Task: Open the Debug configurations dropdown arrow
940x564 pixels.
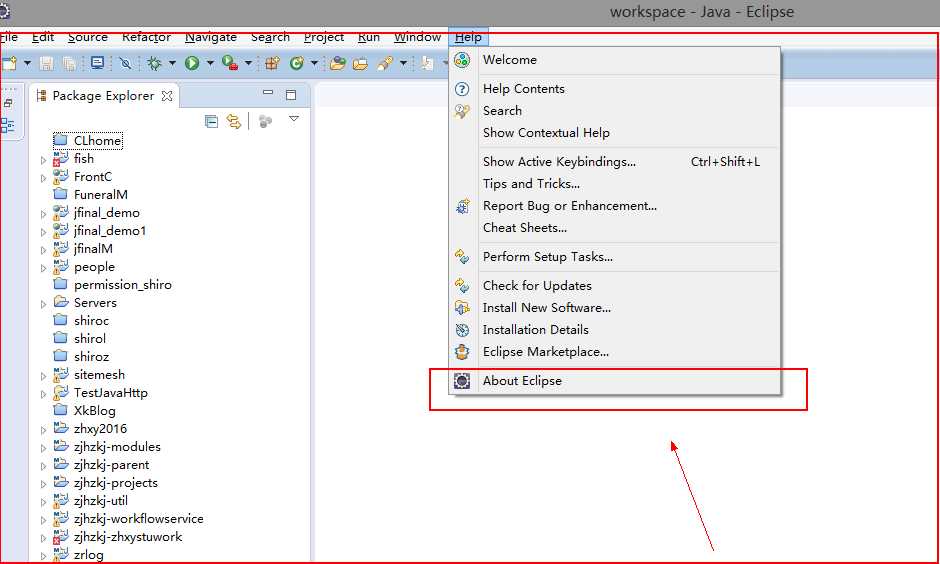Action: [172, 63]
